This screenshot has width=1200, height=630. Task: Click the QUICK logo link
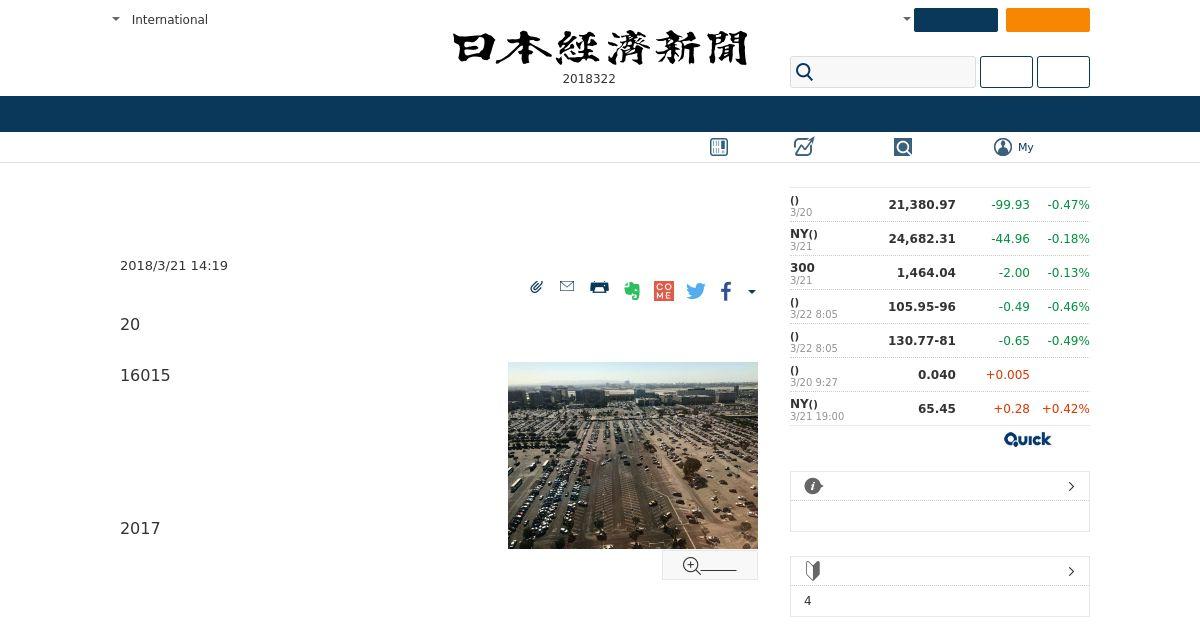click(1027, 439)
